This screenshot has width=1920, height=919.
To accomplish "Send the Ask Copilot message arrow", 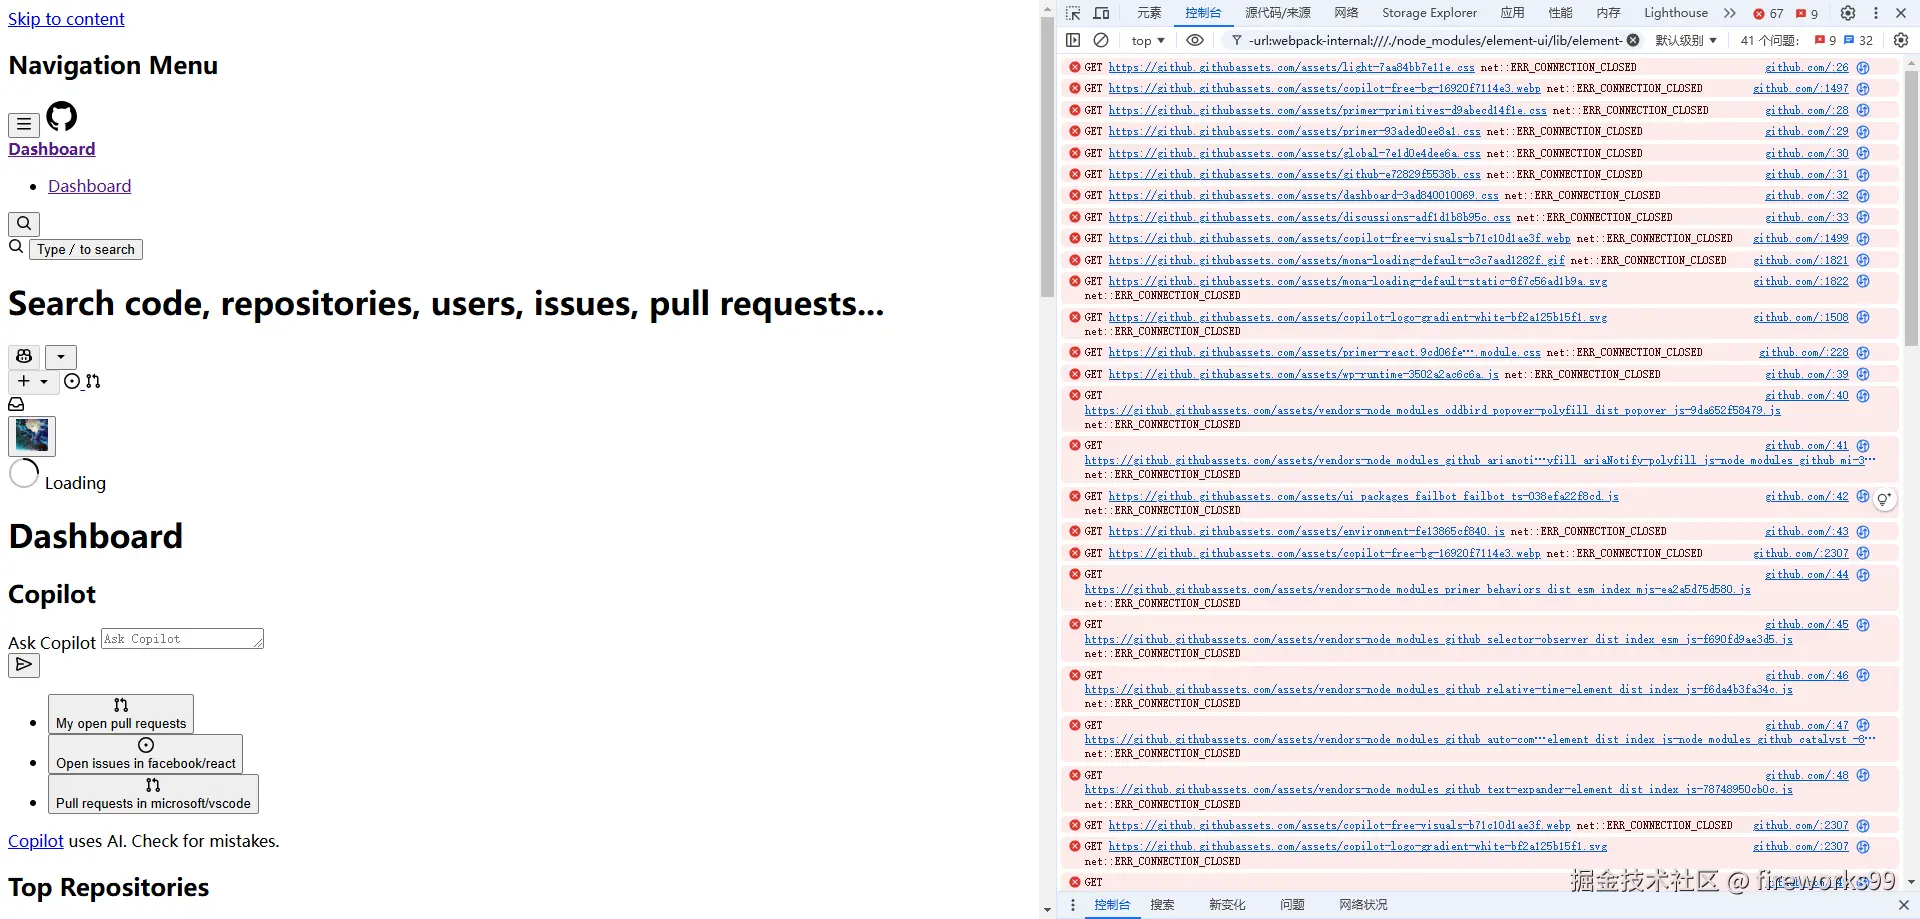I will coord(24,665).
